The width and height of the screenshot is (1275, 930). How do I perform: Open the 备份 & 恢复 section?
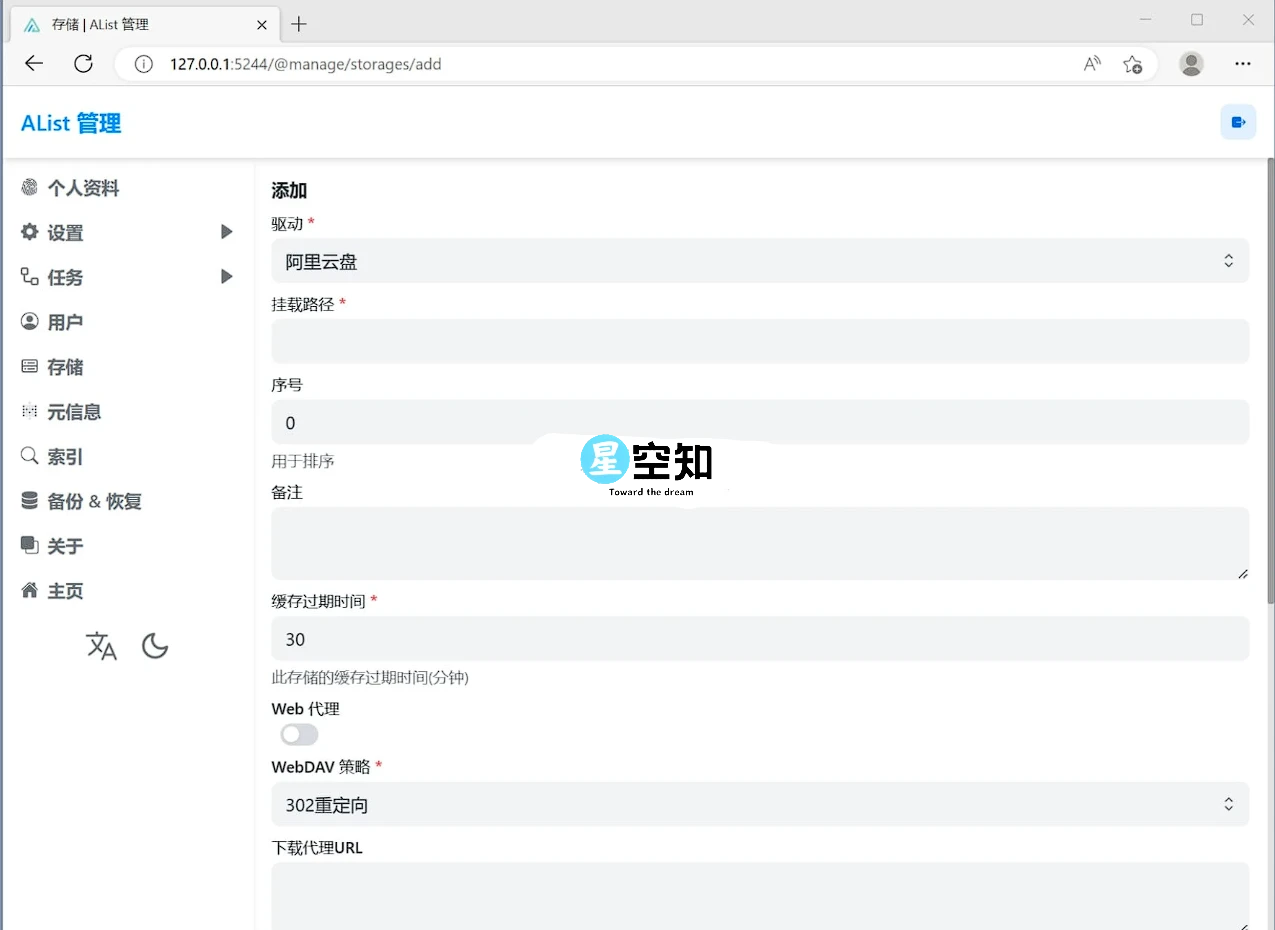(x=93, y=501)
